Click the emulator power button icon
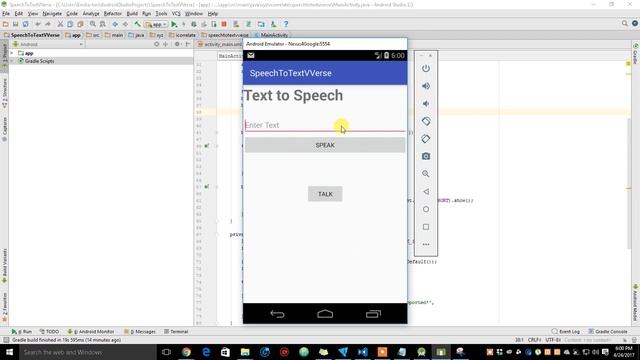The image size is (640, 360). point(426,68)
